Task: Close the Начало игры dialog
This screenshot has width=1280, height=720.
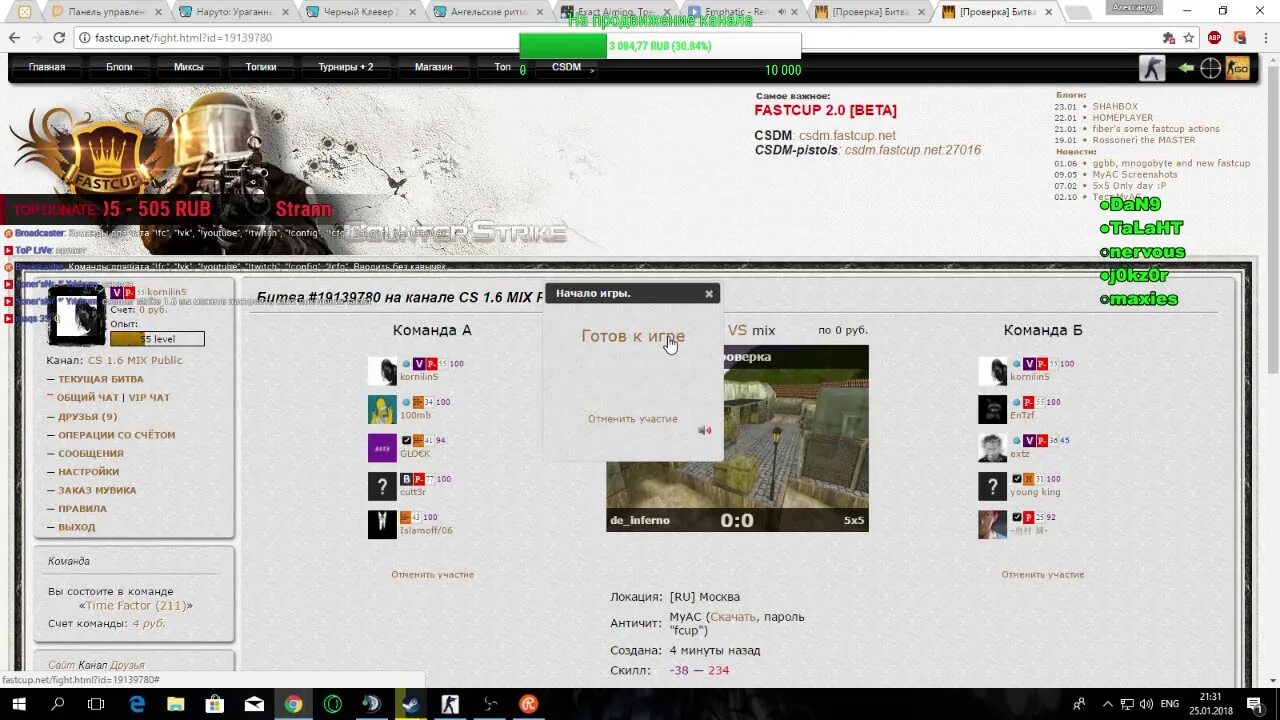Action: pyautogui.click(x=709, y=294)
